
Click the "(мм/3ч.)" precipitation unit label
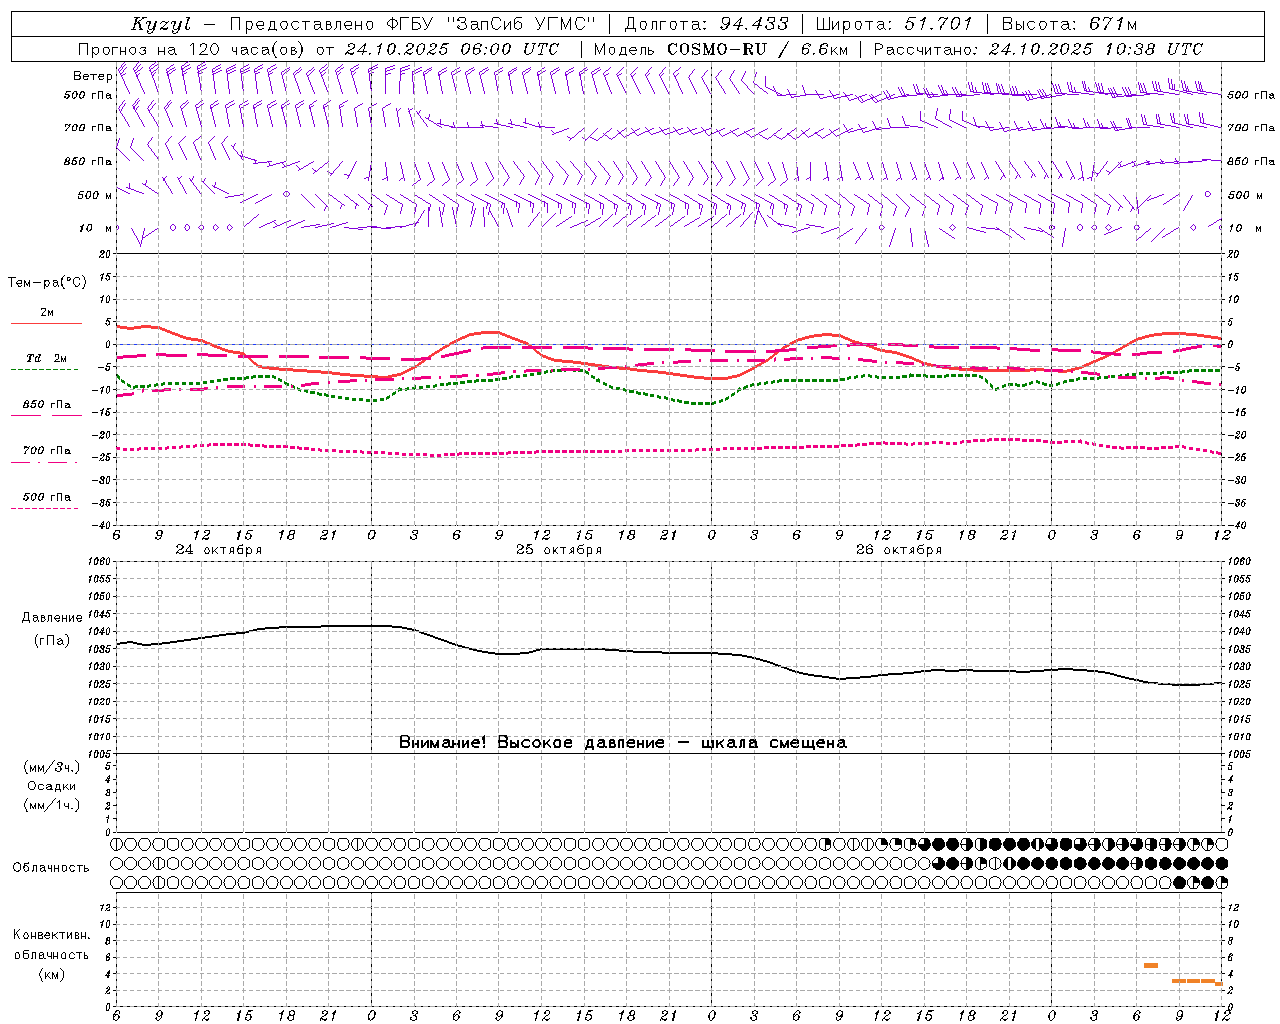coord(52,767)
